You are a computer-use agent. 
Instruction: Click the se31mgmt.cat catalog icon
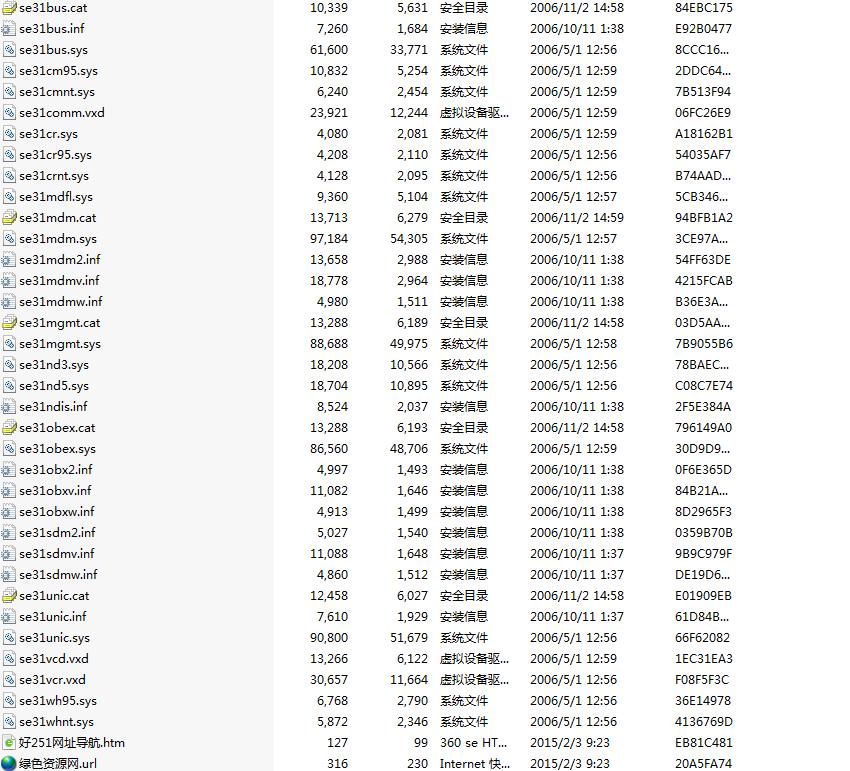click(x=9, y=323)
